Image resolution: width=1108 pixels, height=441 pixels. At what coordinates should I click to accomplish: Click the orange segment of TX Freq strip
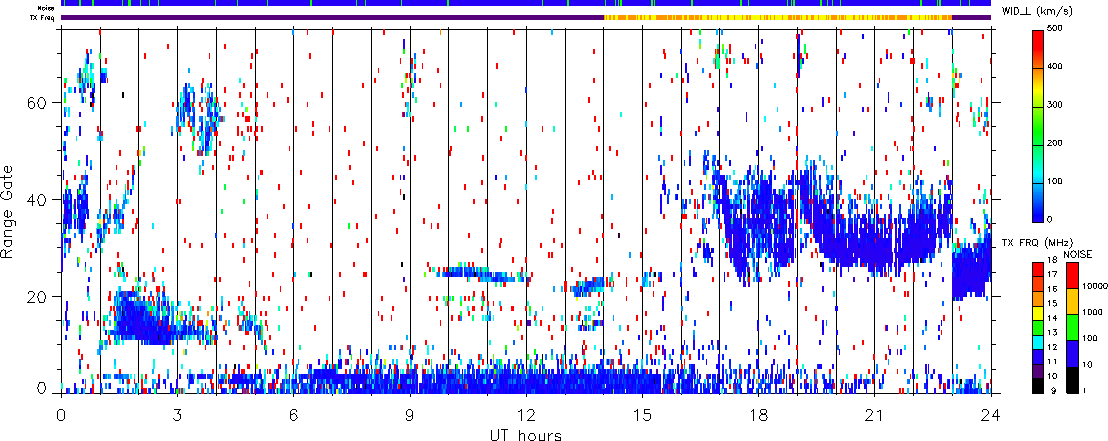[780, 17]
